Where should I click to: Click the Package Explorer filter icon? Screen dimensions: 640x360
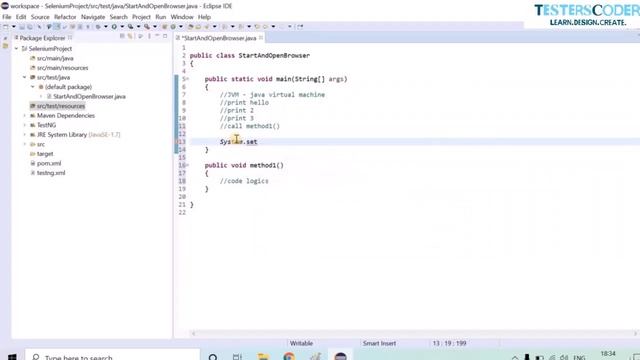coord(140,37)
